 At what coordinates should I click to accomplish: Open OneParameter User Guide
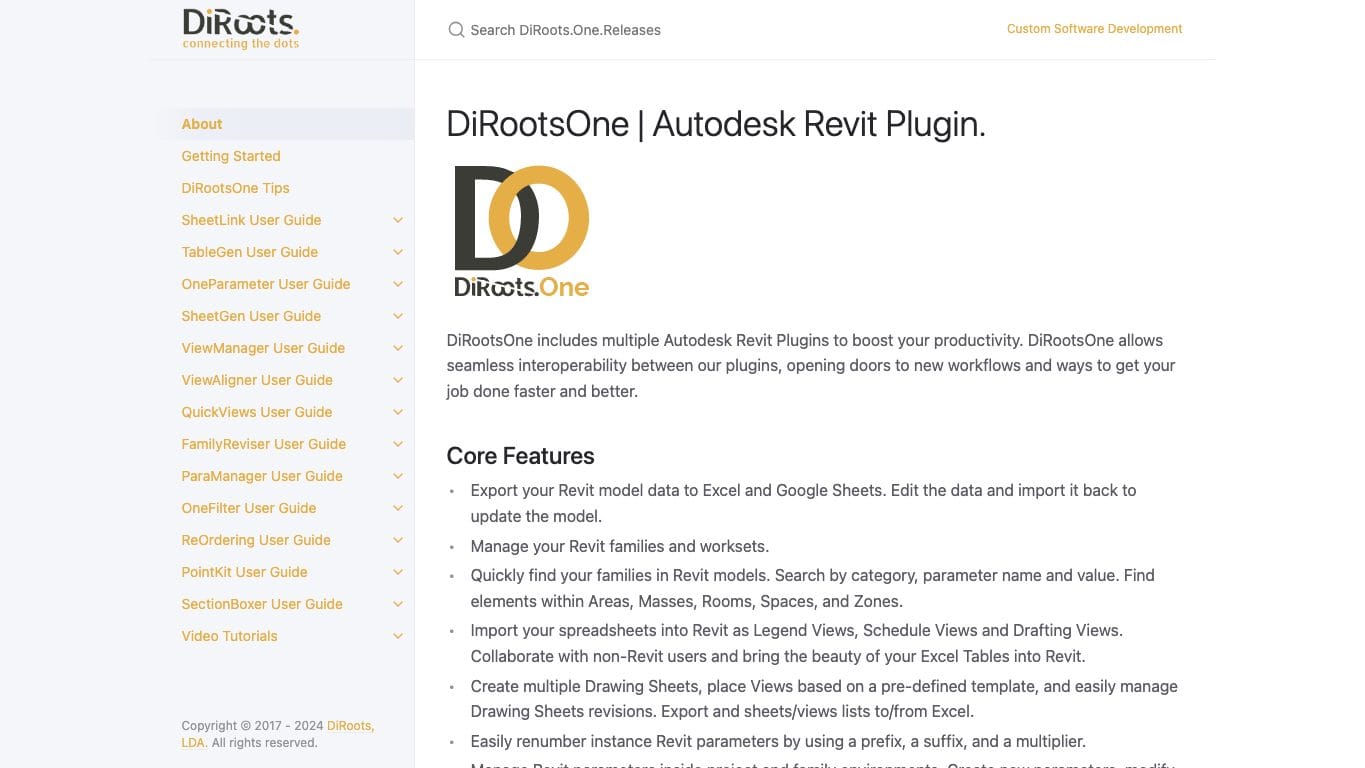266,284
